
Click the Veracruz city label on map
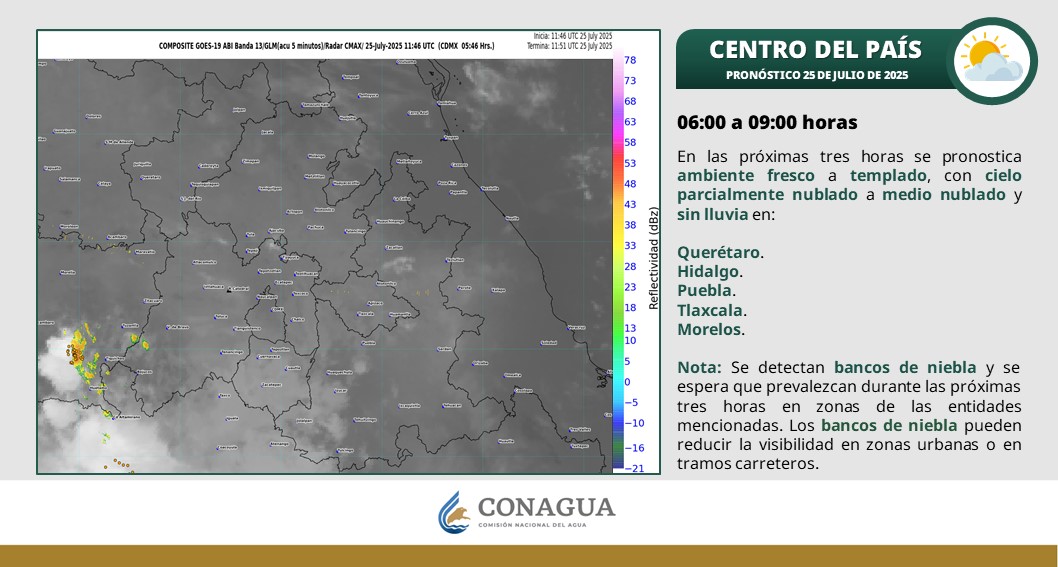tap(576, 327)
